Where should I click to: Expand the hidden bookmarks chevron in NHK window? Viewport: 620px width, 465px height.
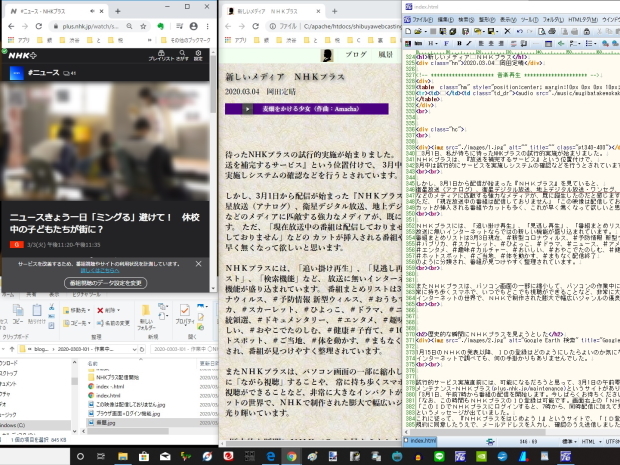(x=149, y=40)
